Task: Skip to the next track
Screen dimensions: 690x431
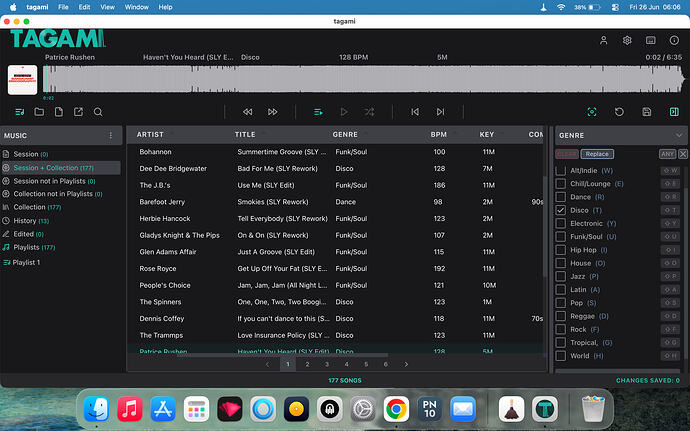Action: point(440,112)
